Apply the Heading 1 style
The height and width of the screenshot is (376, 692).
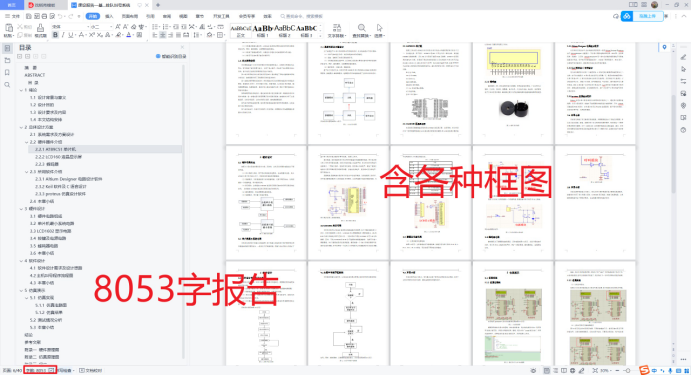pyautogui.click(x=262, y=31)
